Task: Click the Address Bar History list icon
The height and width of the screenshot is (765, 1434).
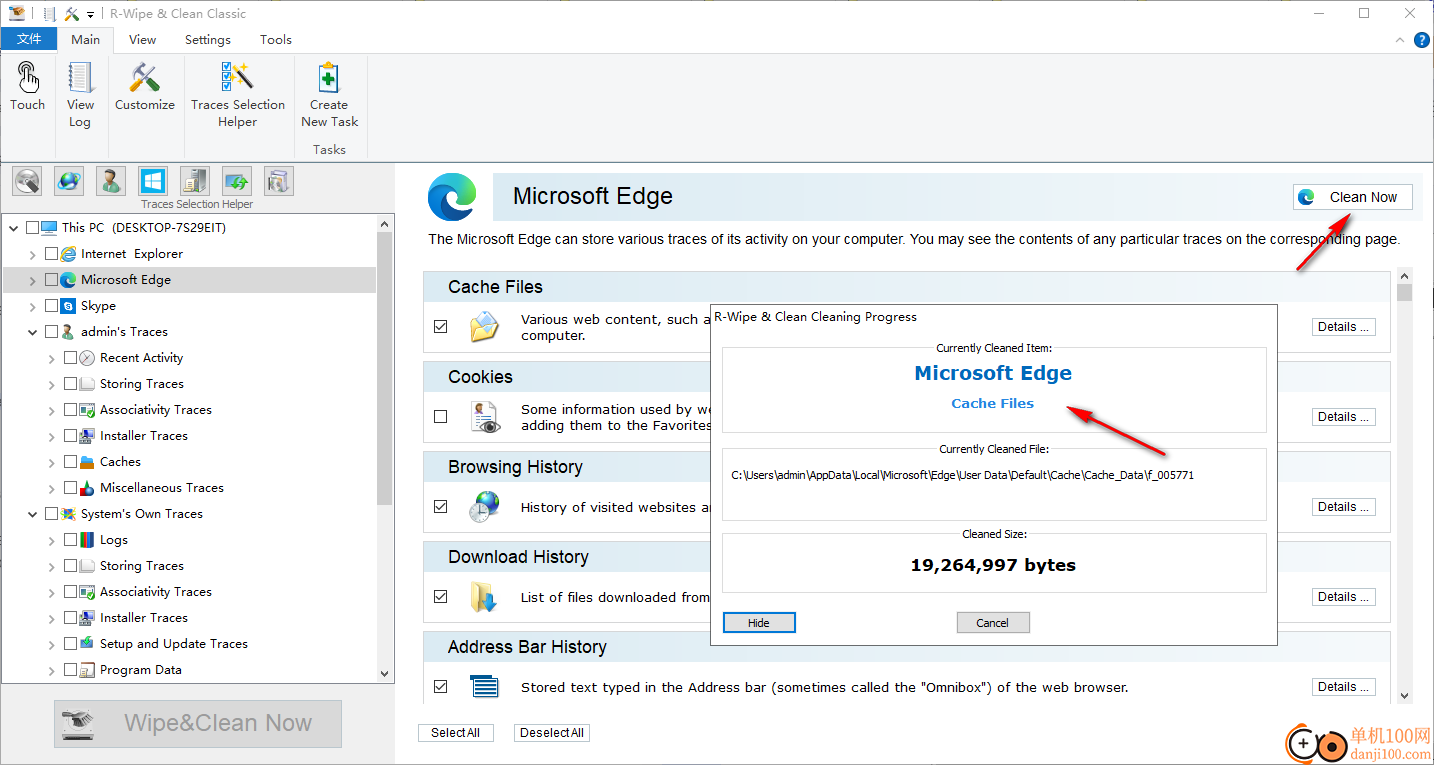Action: 485,687
